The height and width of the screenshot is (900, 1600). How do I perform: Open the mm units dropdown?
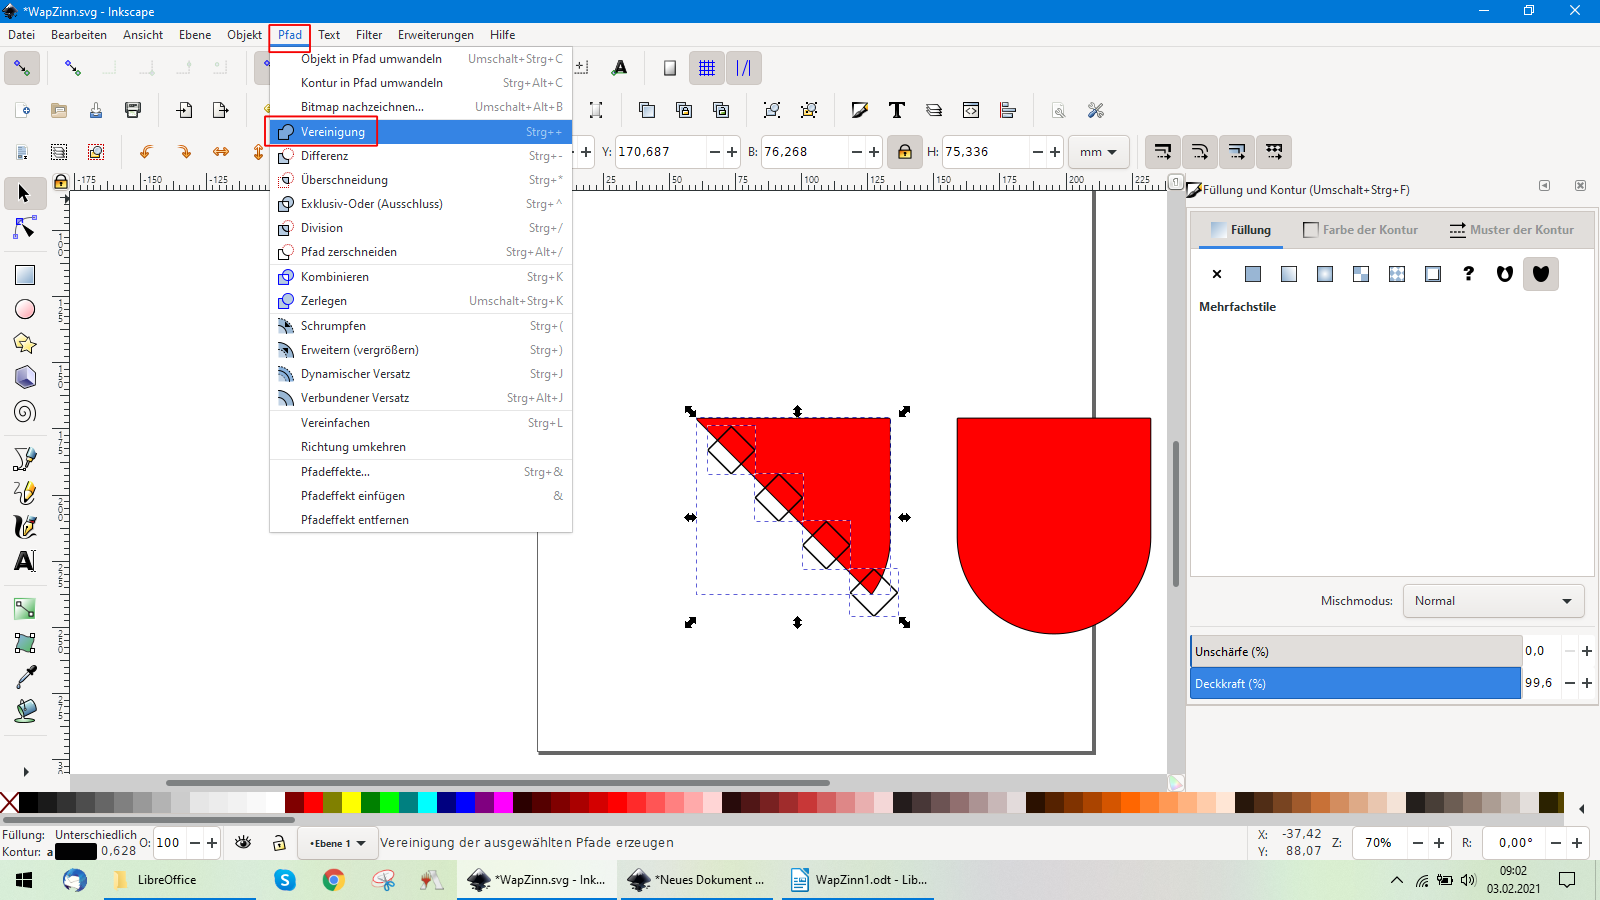pos(1098,152)
